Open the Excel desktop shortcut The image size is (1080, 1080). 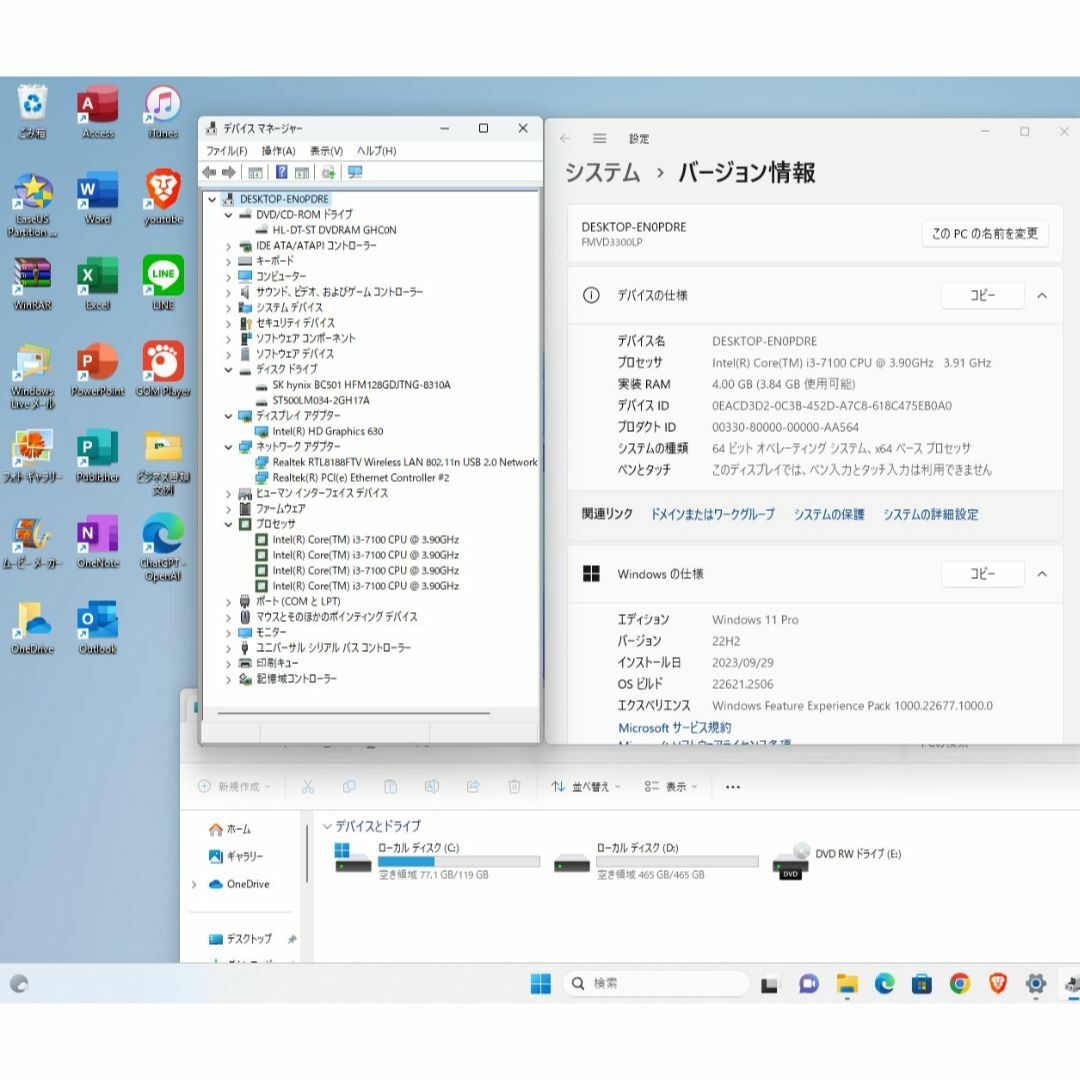pos(97,284)
